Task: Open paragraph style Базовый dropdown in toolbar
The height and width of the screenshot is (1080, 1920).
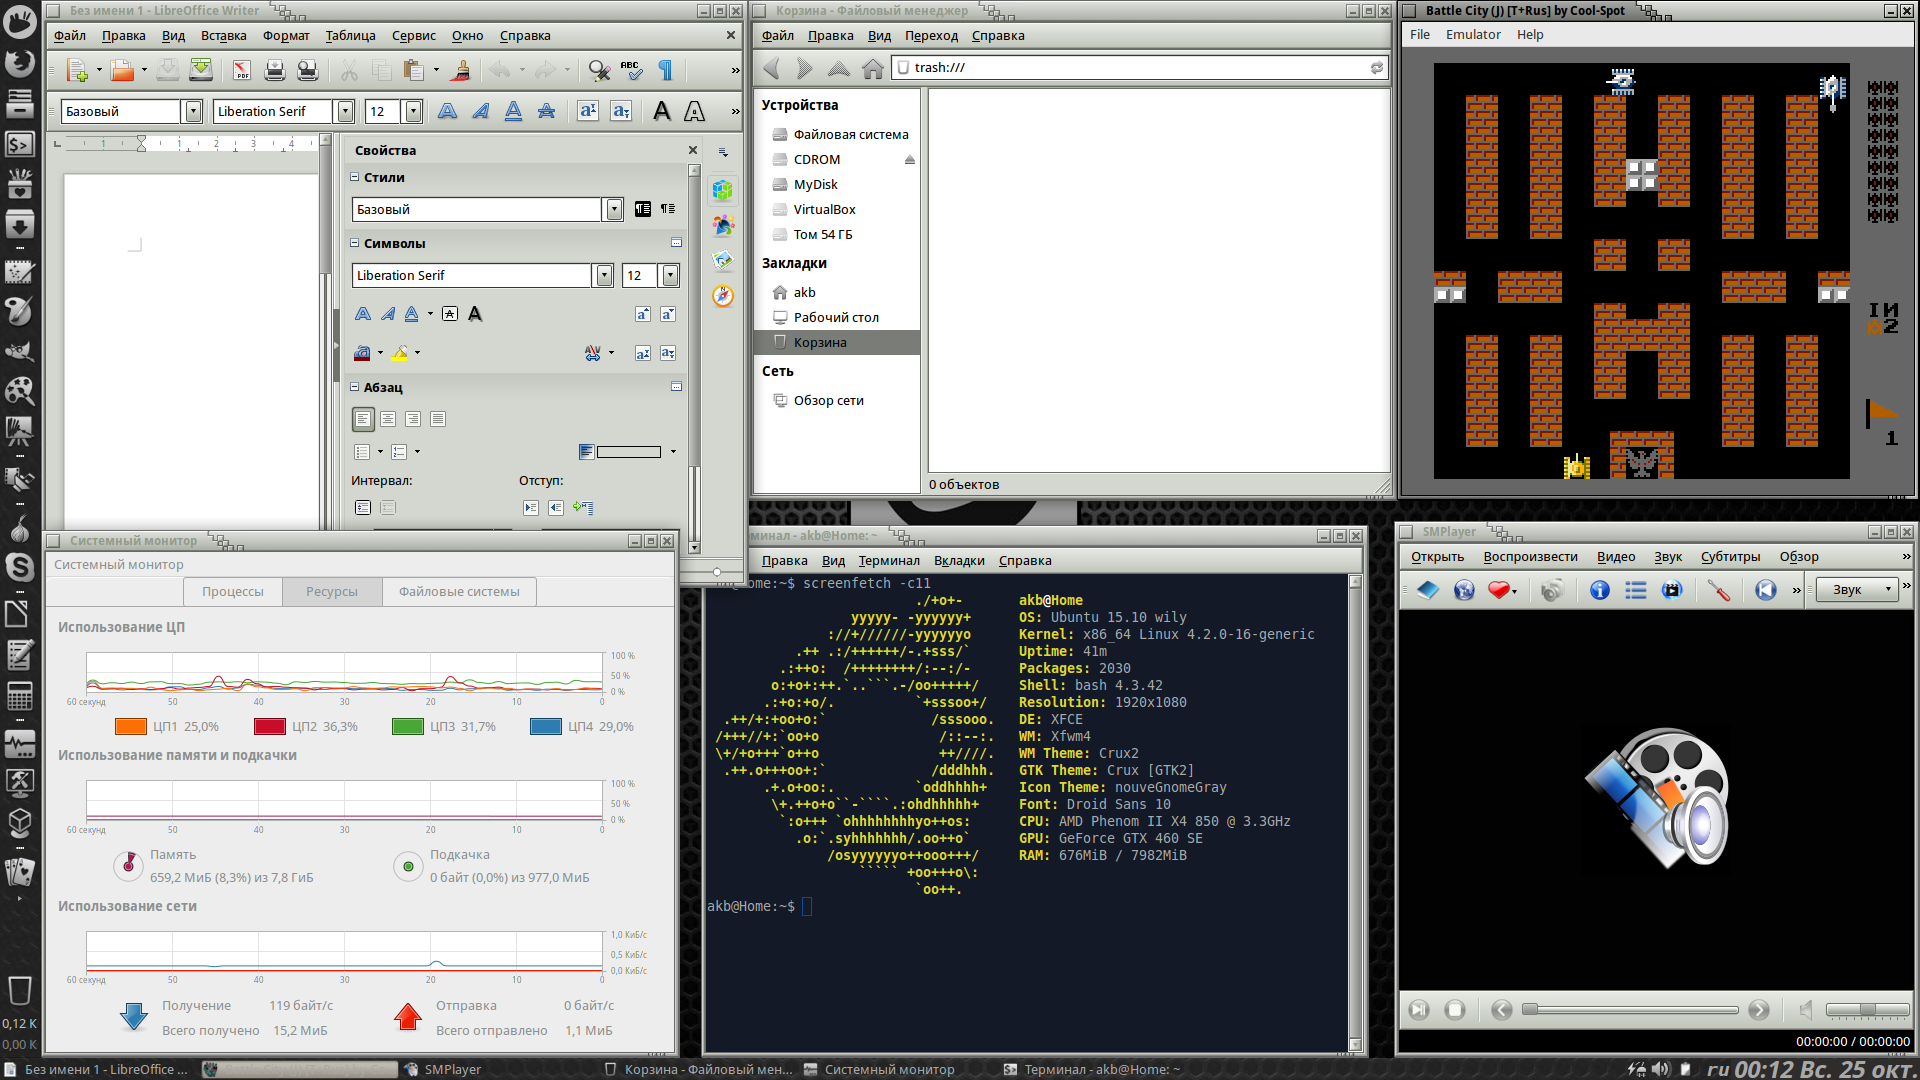Action: coord(194,111)
